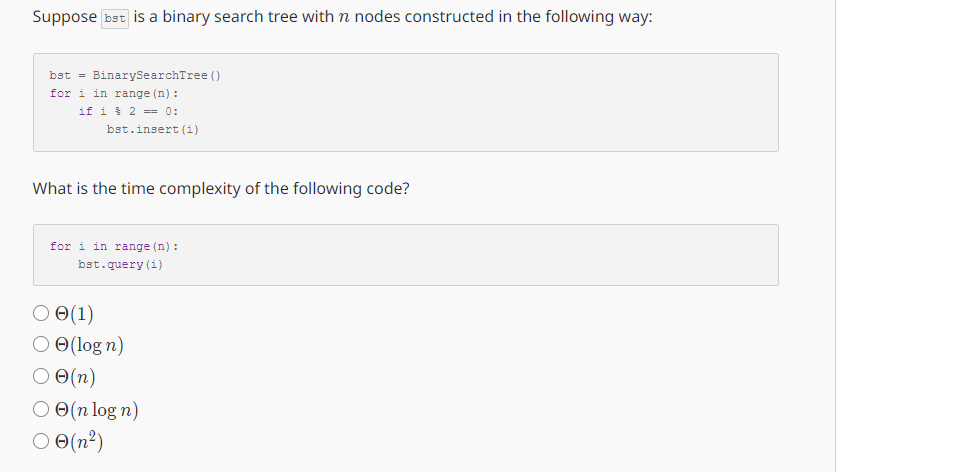
Task: Click the inline bst code tag in question
Action: click(x=115, y=18)
